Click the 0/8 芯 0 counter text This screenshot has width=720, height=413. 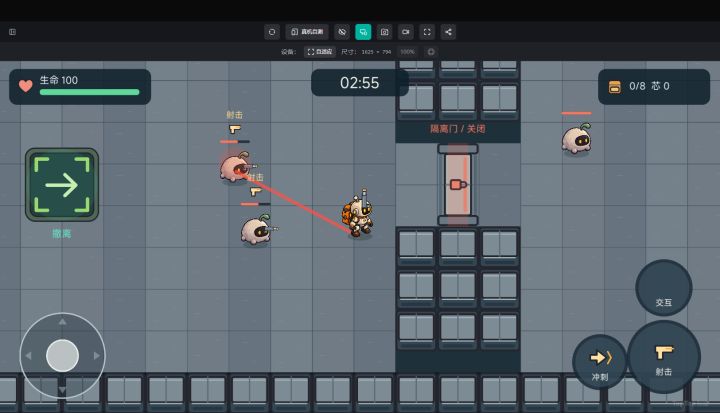[649, 86]
